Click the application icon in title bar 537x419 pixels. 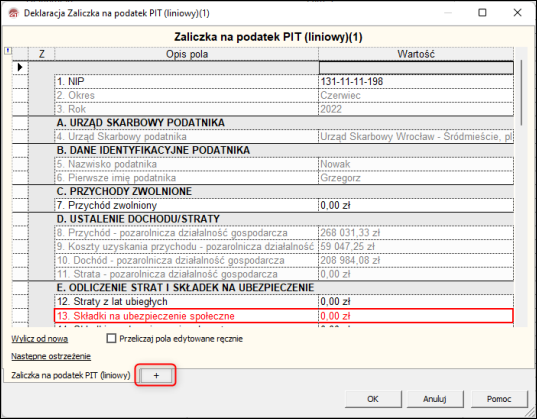tap(13, 13)
